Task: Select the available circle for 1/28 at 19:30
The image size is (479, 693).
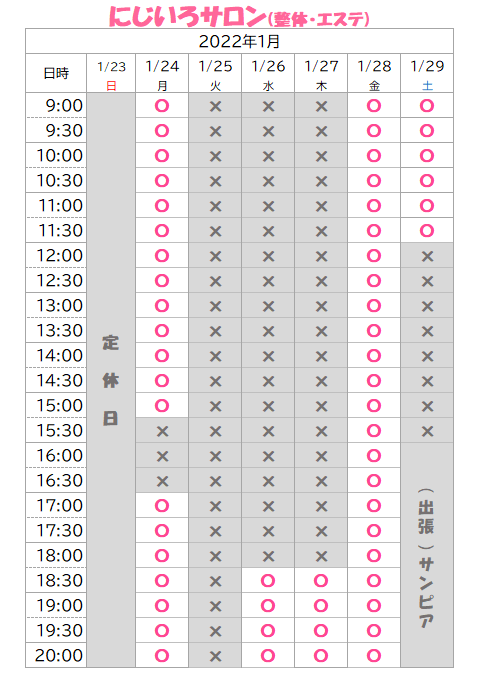Action: click(x=374, y=631)
